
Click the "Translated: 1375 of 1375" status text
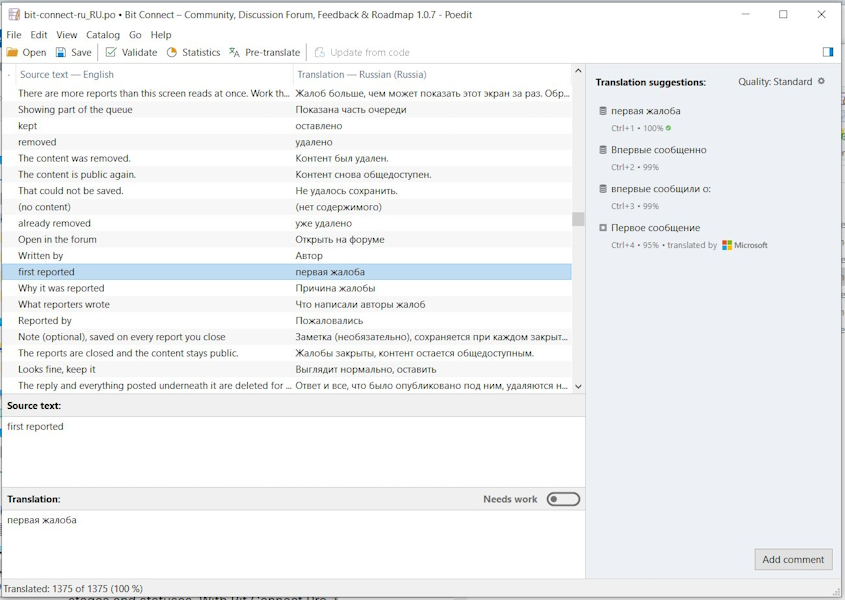click(x=73, y=589)
